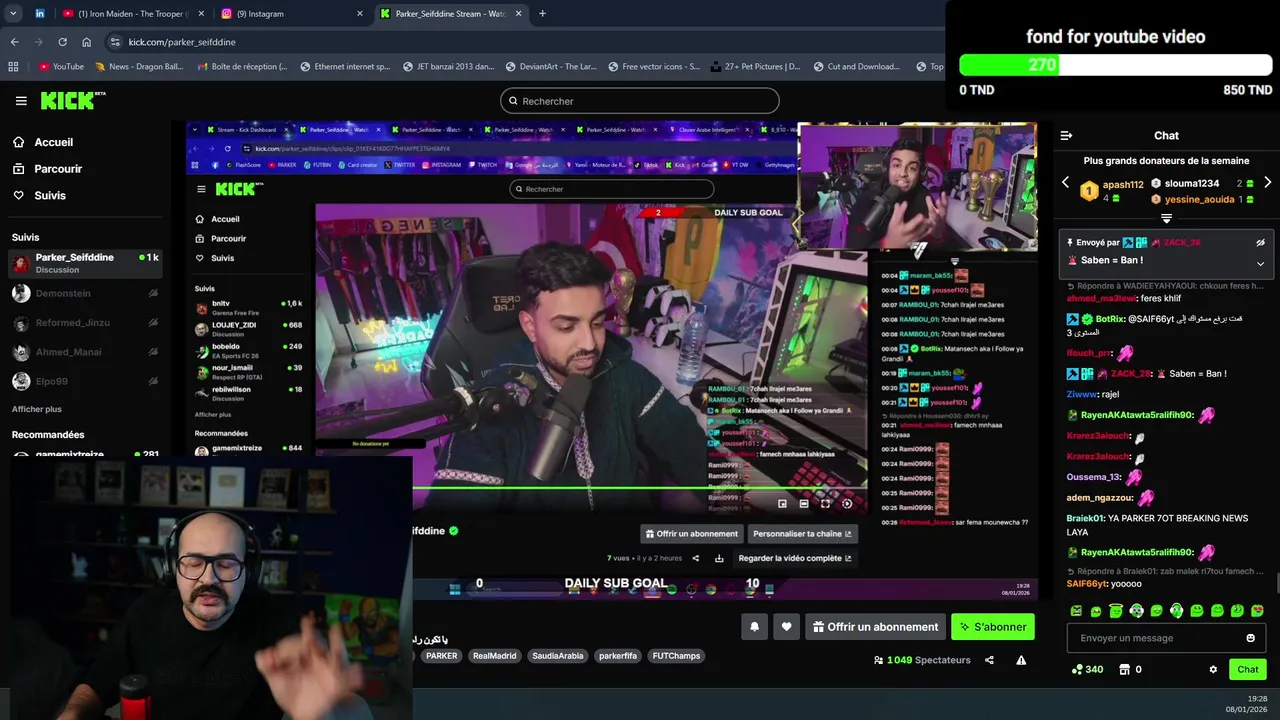This screenshot has width=1280, height=720.
Task: Open Suivis in the sidebar
Action: click(x=50, y=195)
